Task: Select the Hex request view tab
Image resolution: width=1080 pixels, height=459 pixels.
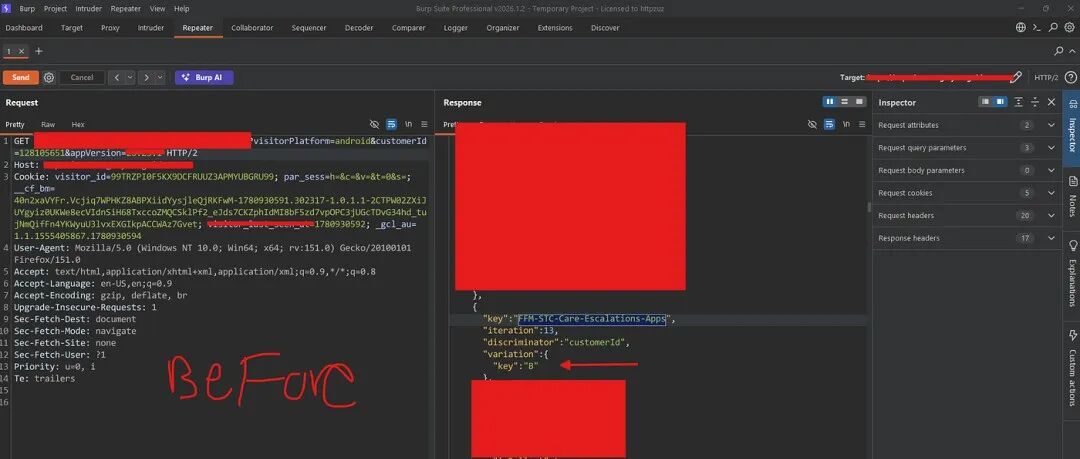Action: pos(78,125)
